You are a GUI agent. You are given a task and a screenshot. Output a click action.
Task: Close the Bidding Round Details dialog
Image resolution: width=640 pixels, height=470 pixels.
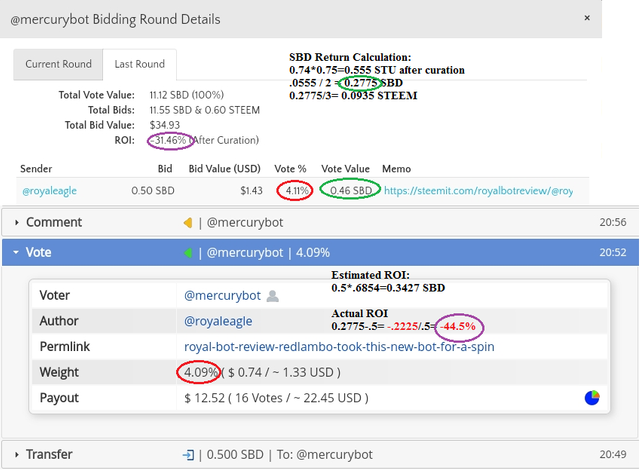click(x=587, y=18)
